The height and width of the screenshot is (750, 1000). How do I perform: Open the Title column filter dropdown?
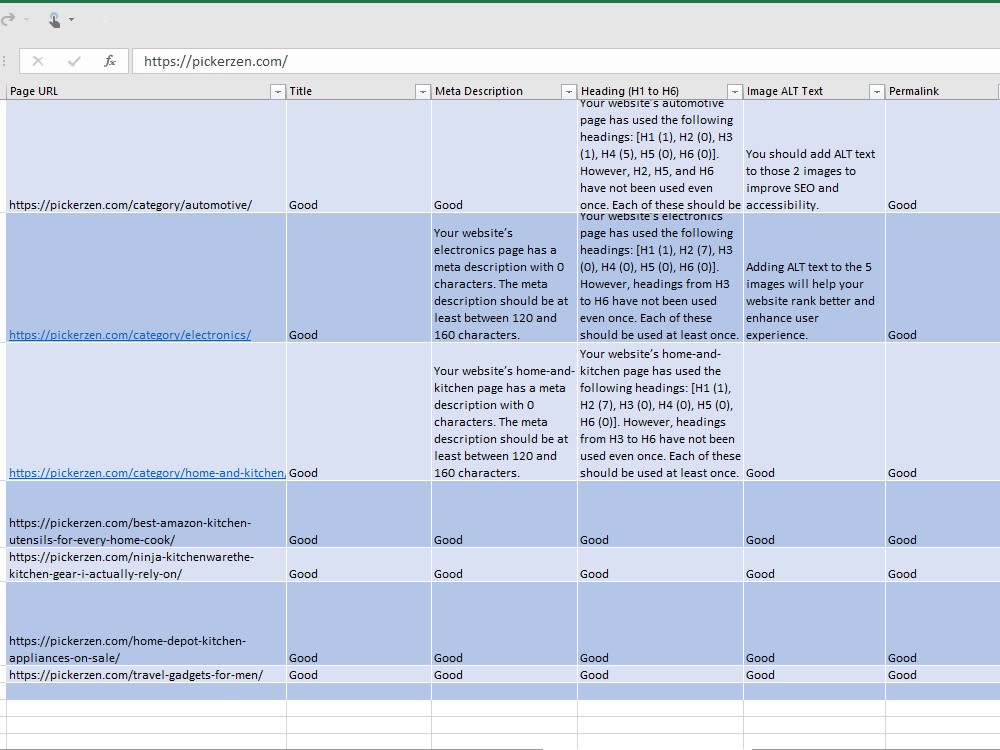pyautogui.click(x=422, y=92)
